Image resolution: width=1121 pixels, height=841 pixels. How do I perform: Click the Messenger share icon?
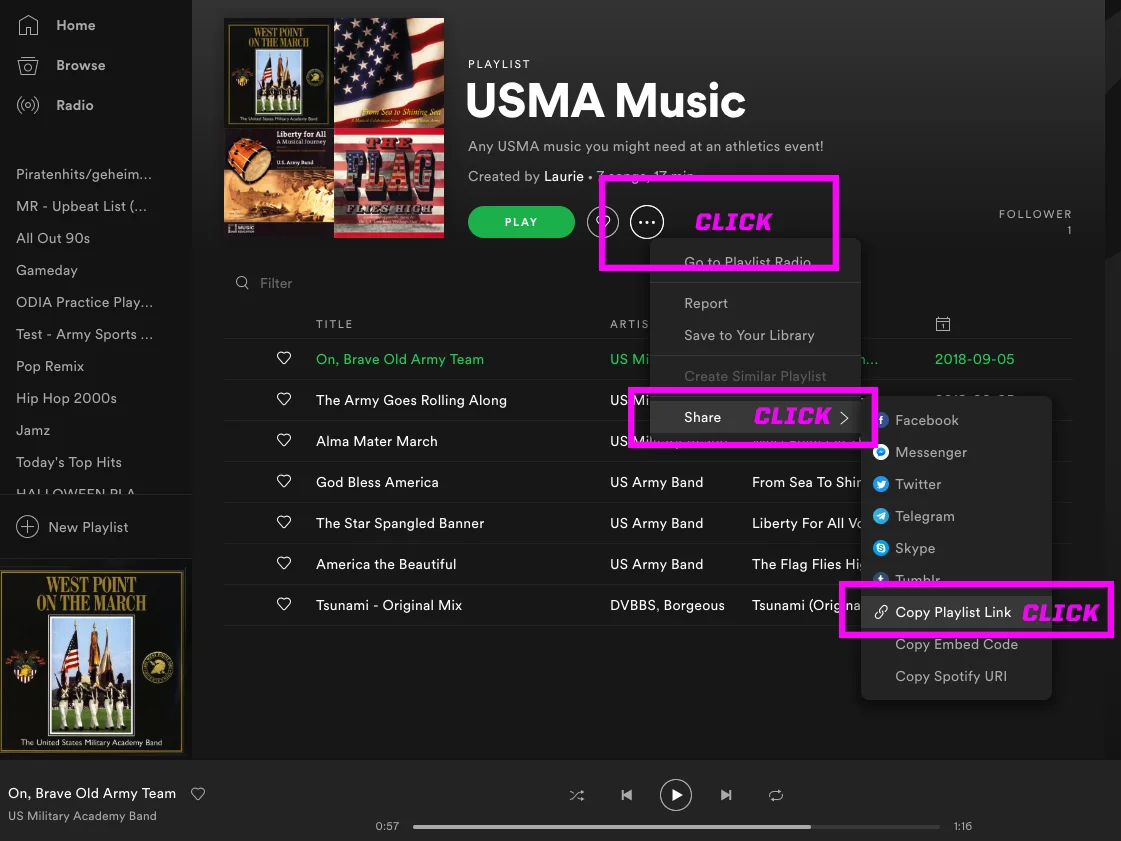click(x=881, y=452)
